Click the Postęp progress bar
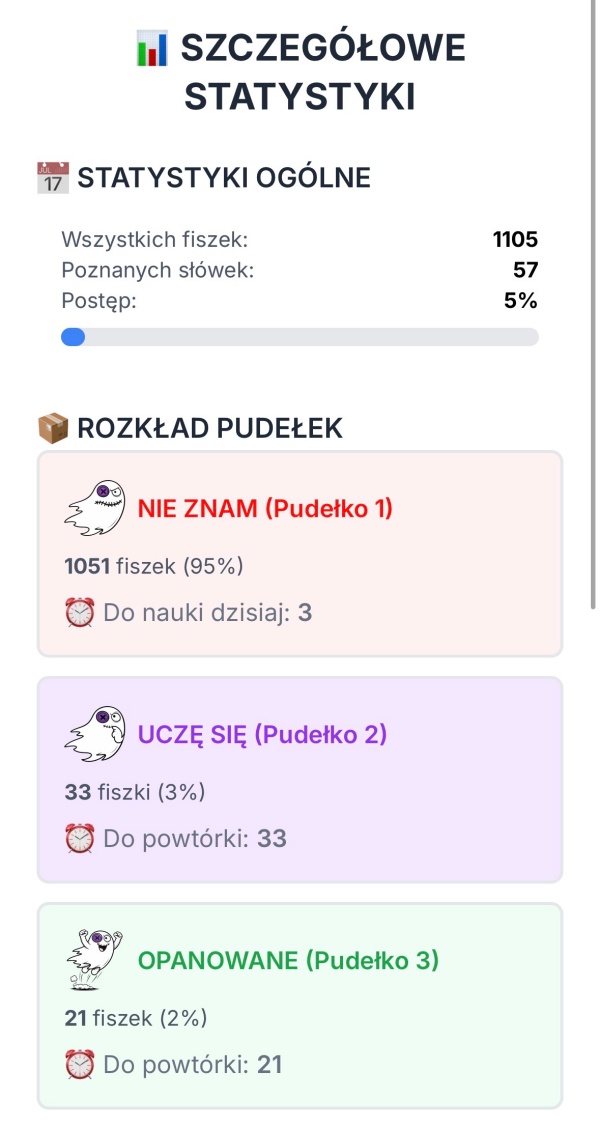The image size is (600, 1128). [300, 338]
